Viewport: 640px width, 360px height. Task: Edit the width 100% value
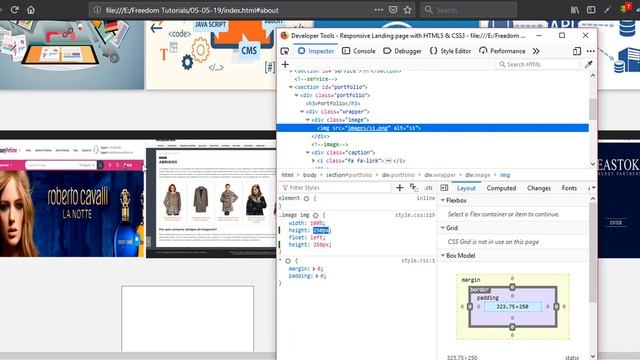pos(317,223)
